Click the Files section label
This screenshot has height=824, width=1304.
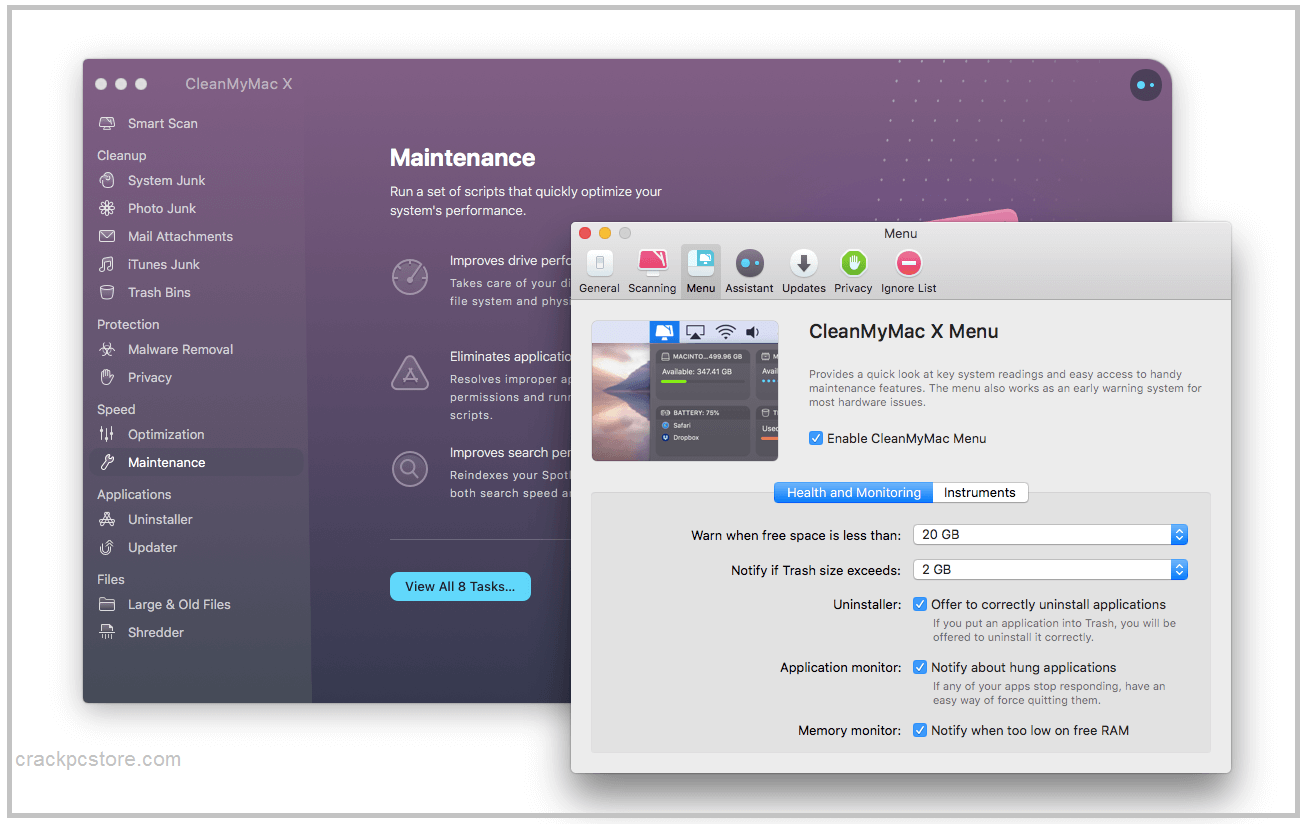coord(111,579)
